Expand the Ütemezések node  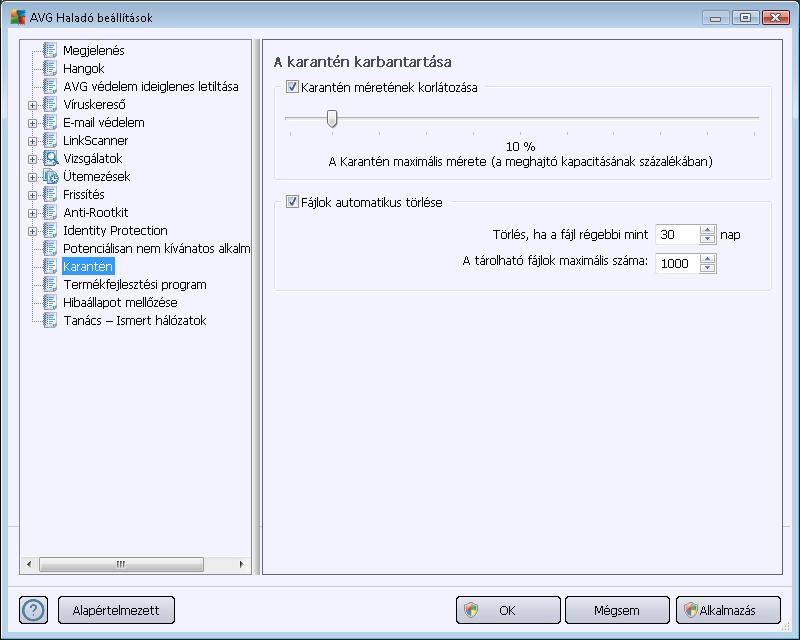coord(32,177)
